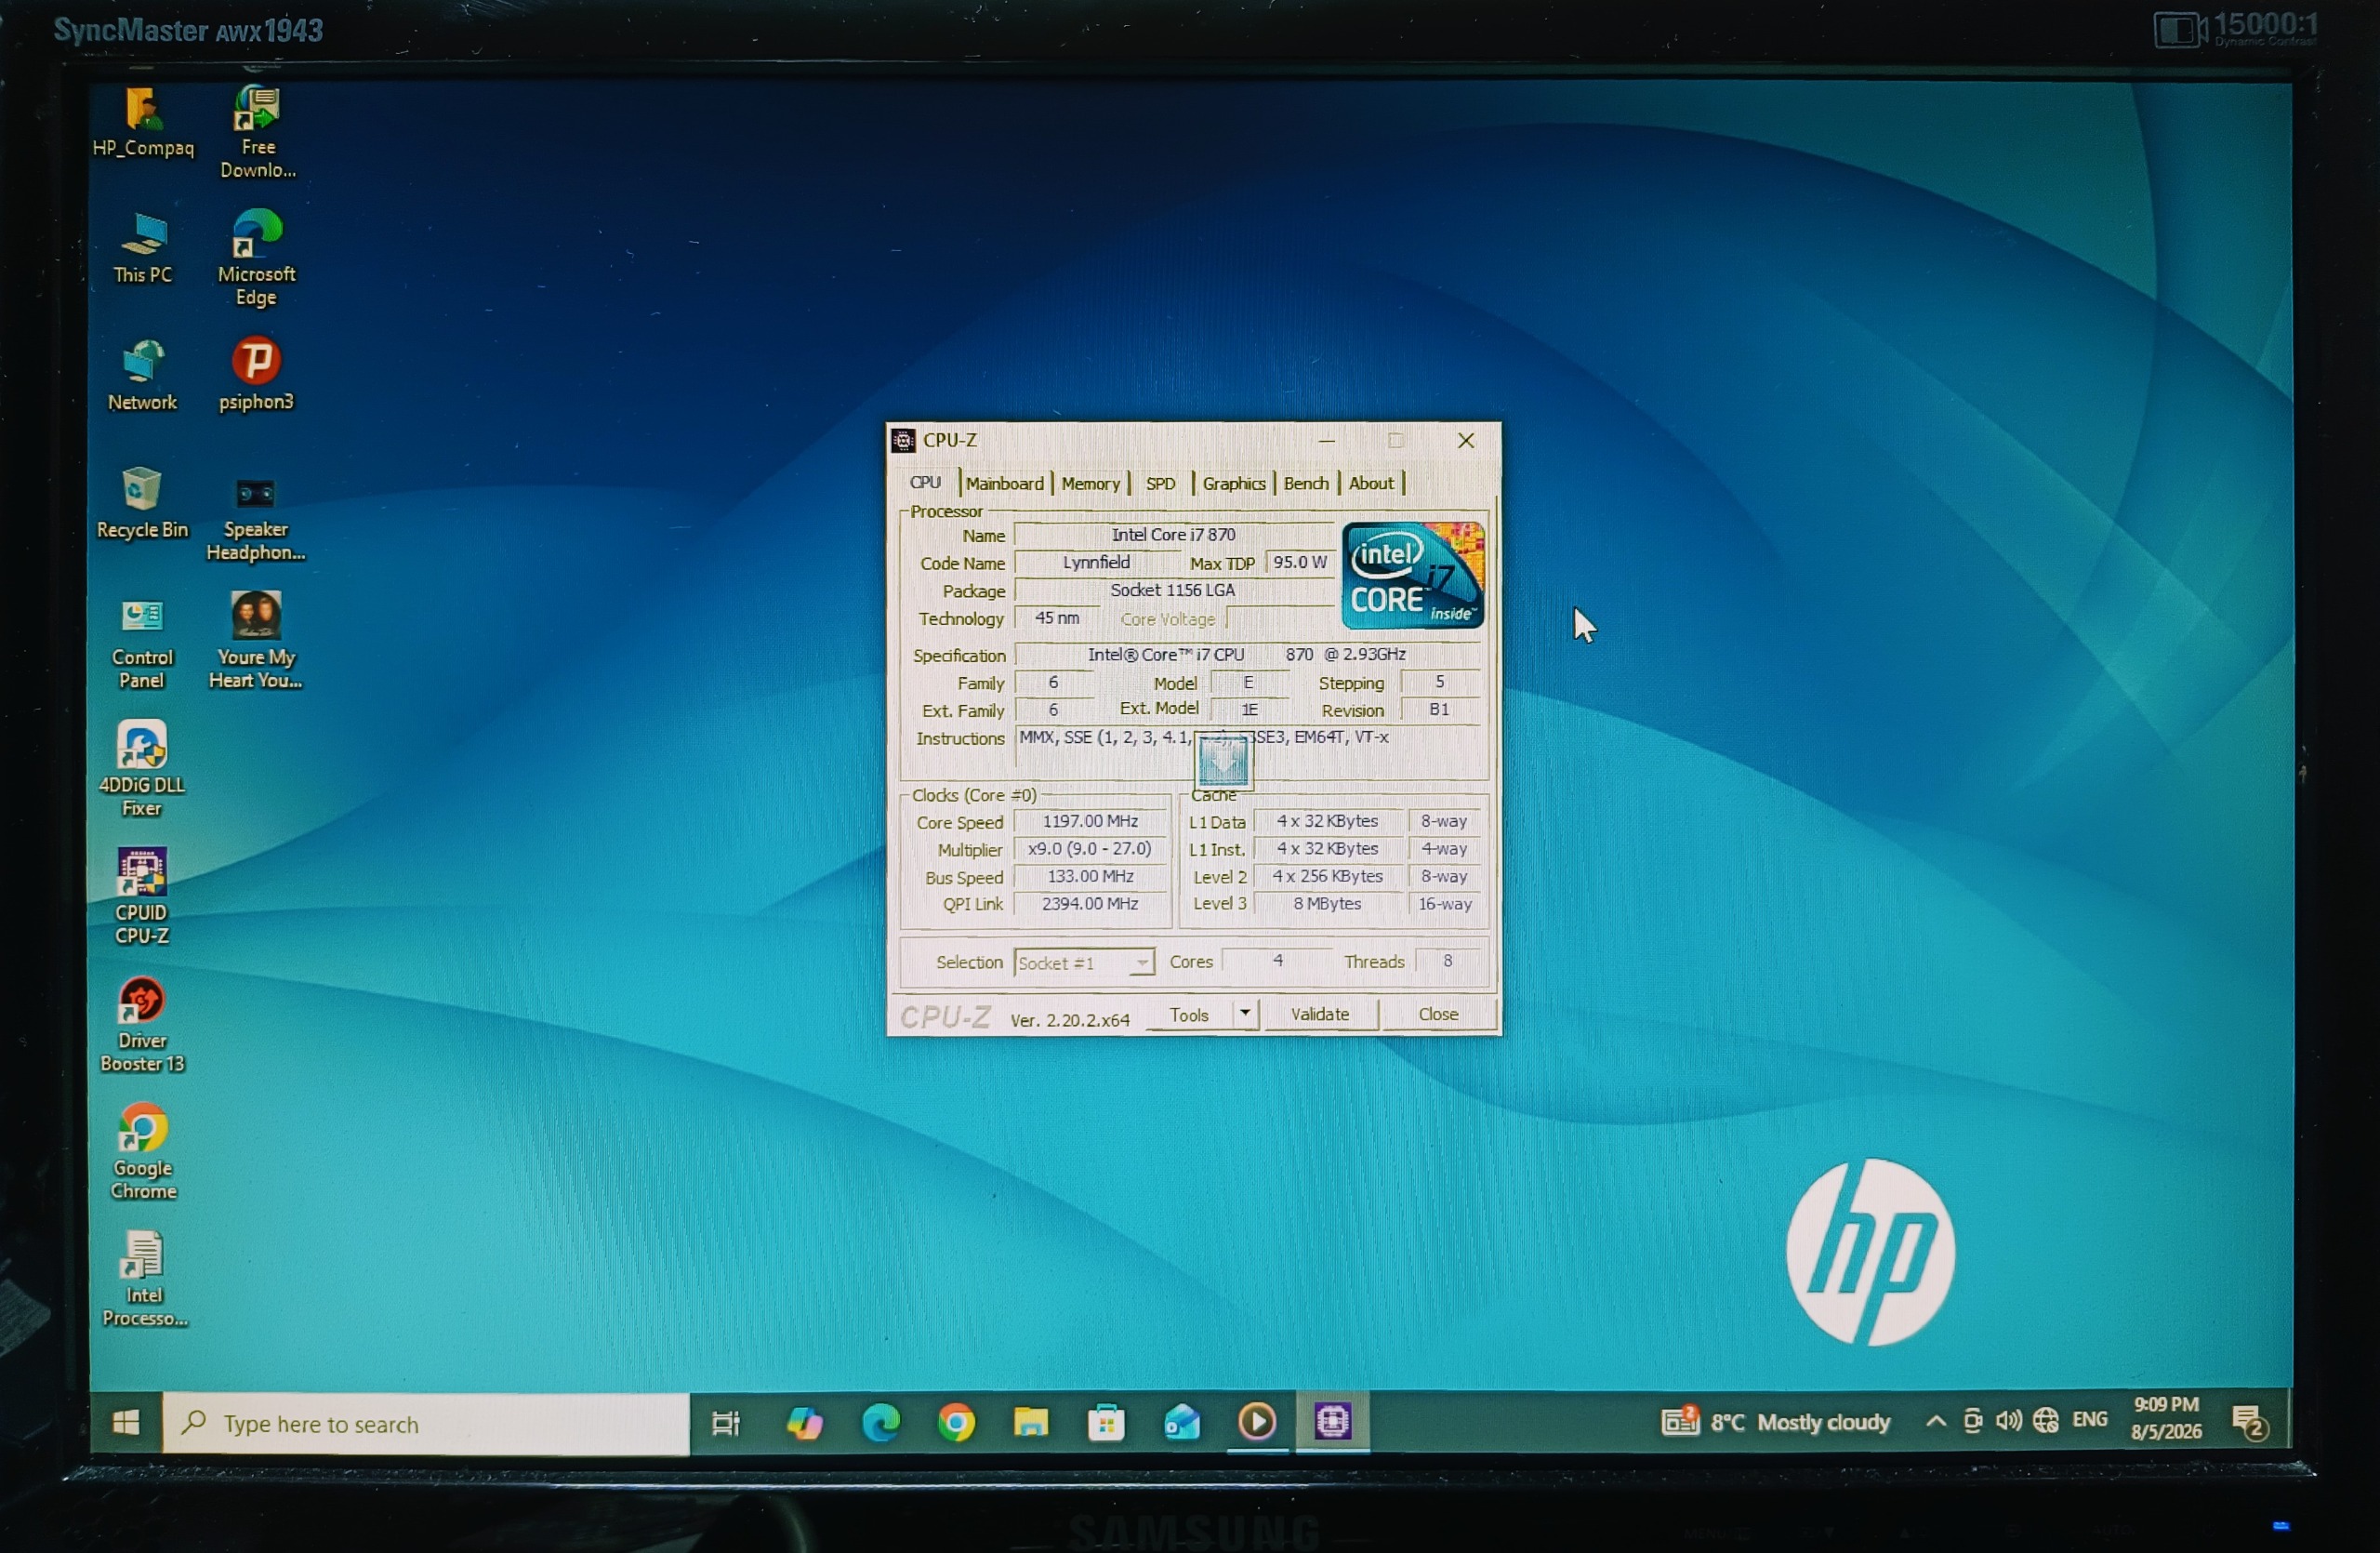
Task: Open Task View on the taskbar
Action: point(726,1422)
